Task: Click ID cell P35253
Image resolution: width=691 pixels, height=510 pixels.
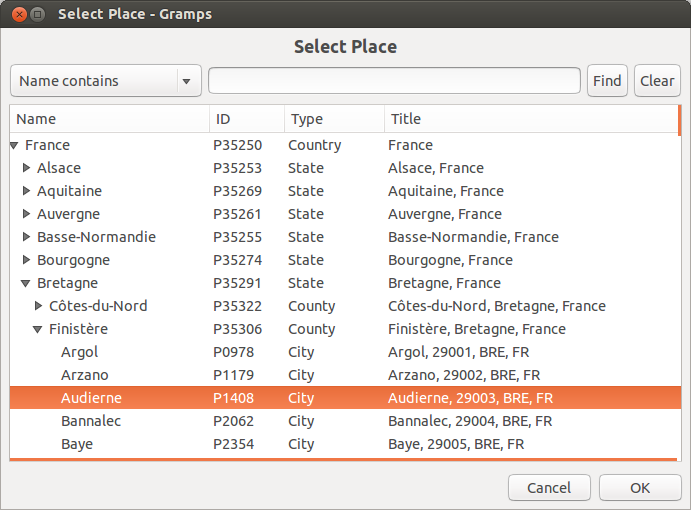Action: pos(238,168)
